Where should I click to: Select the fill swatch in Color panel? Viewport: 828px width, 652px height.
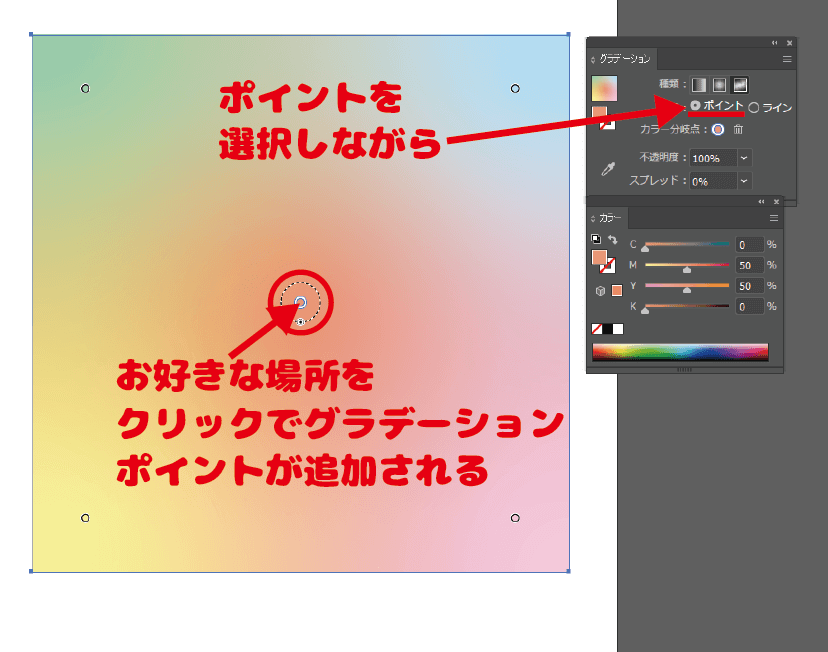[x=599, y=257]
